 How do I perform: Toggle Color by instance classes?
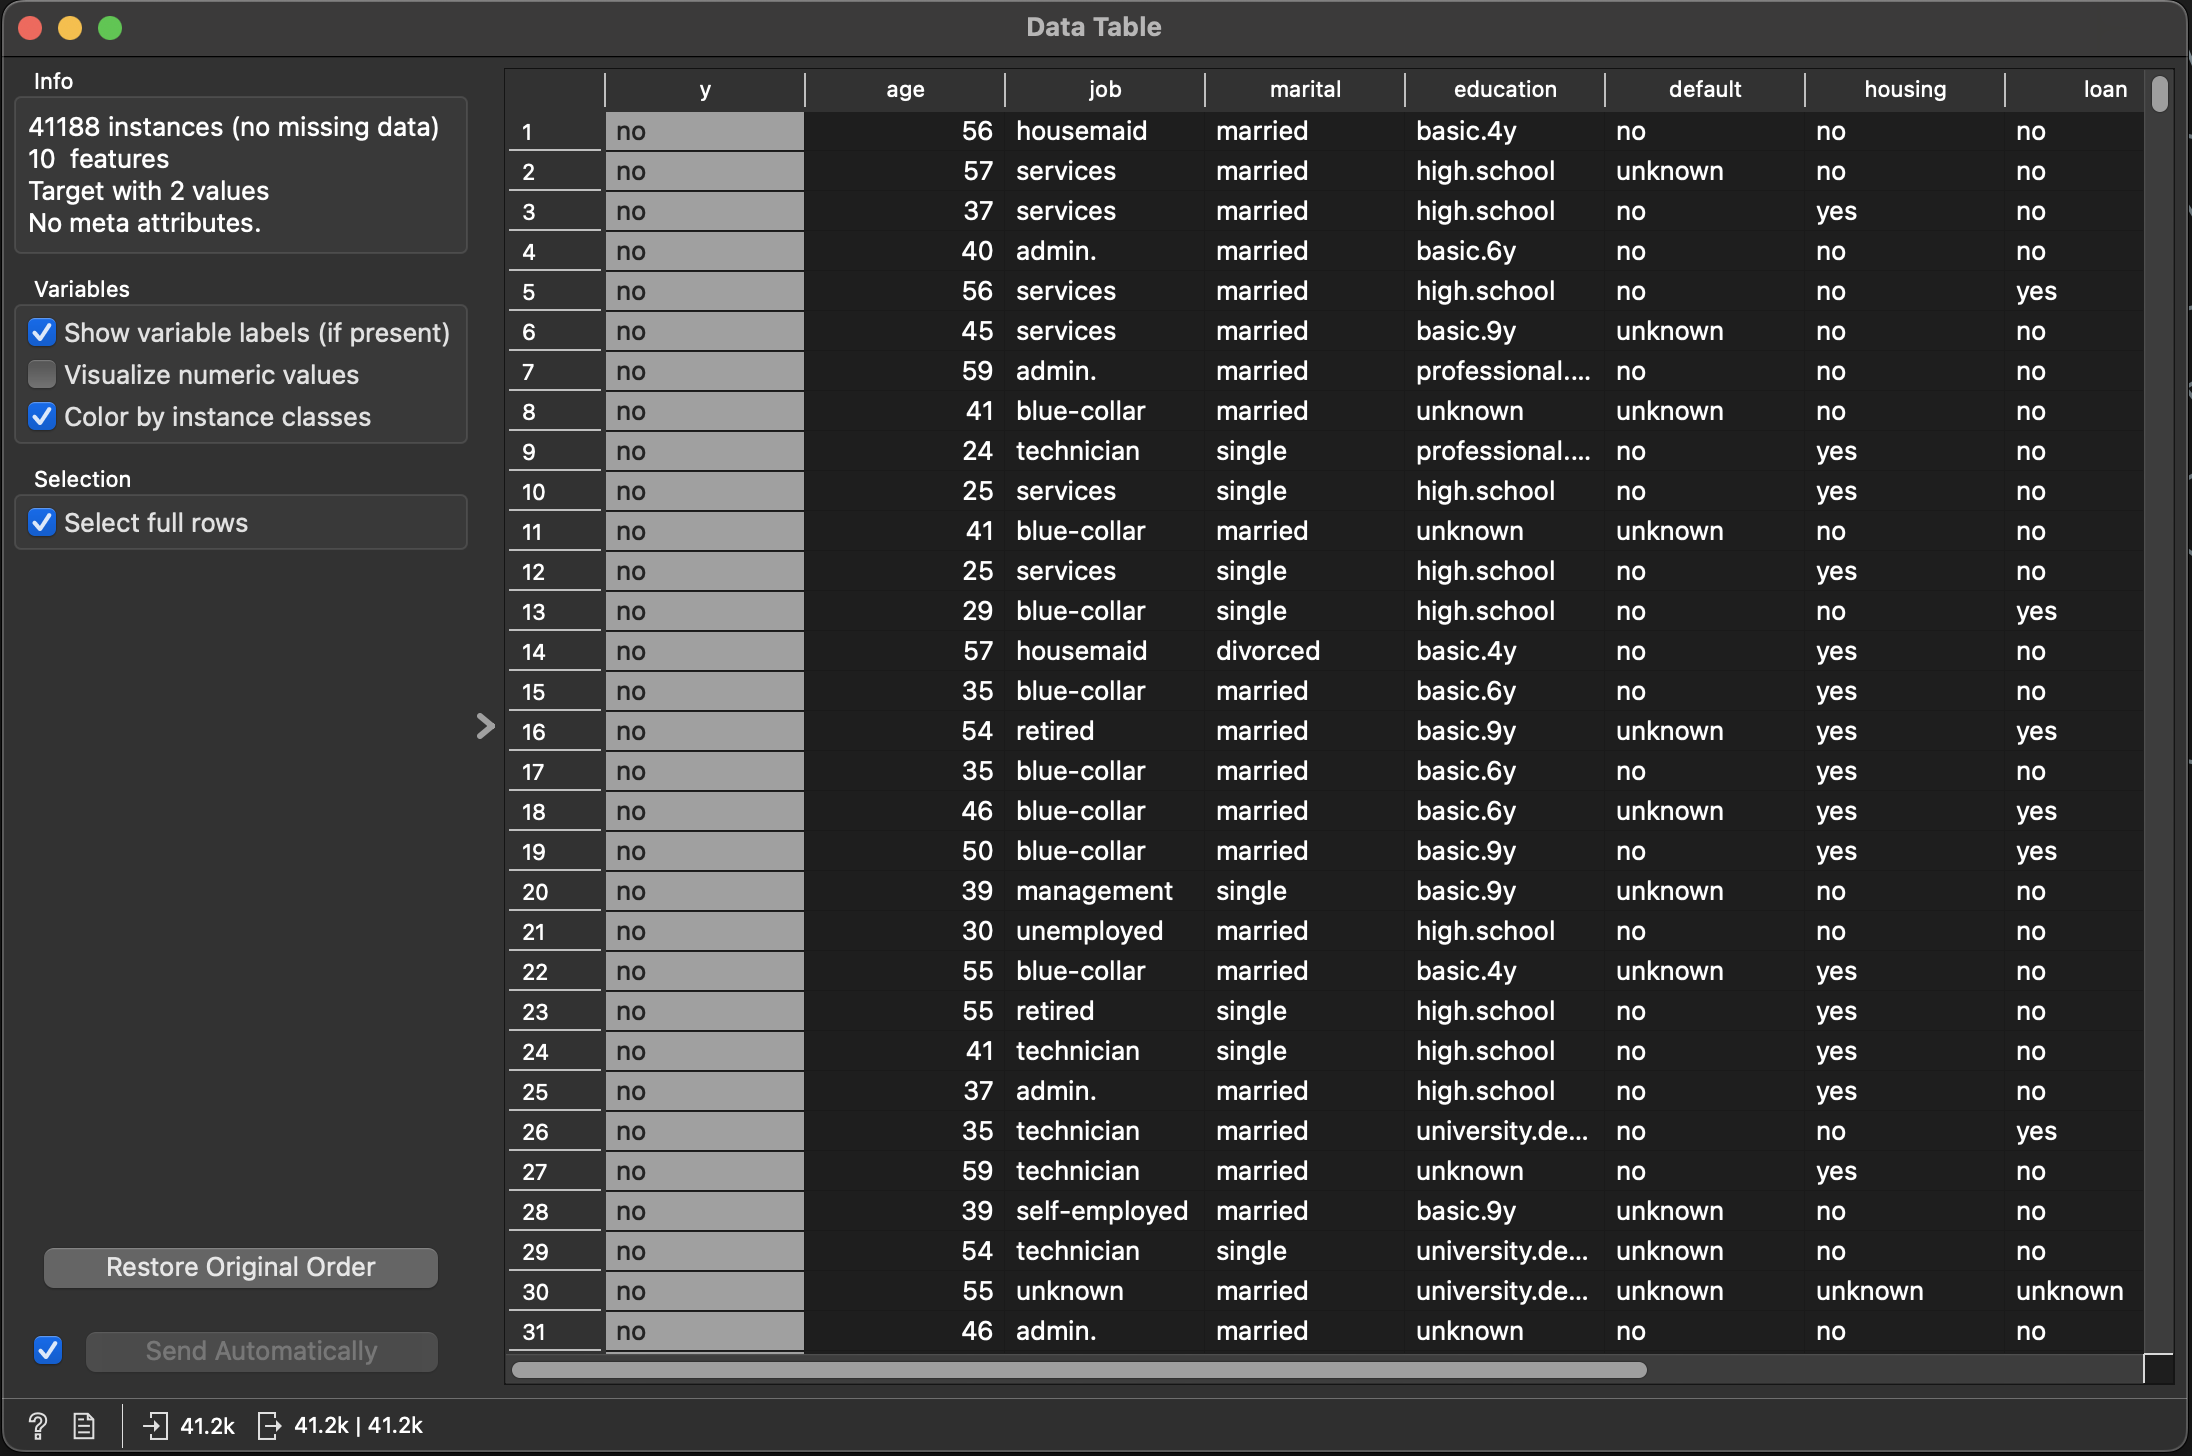[x=42, y=416]
